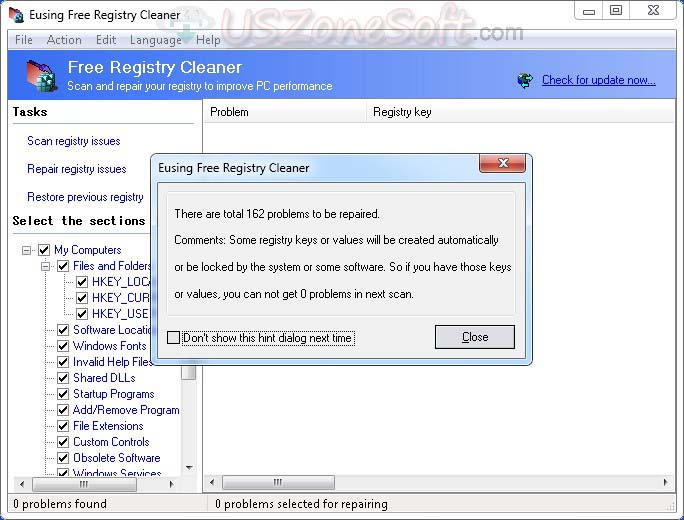The width and height of the screenshot is (684, 520).
Task: Uncheck File Extensions checkbox
Action: [63, 426]
